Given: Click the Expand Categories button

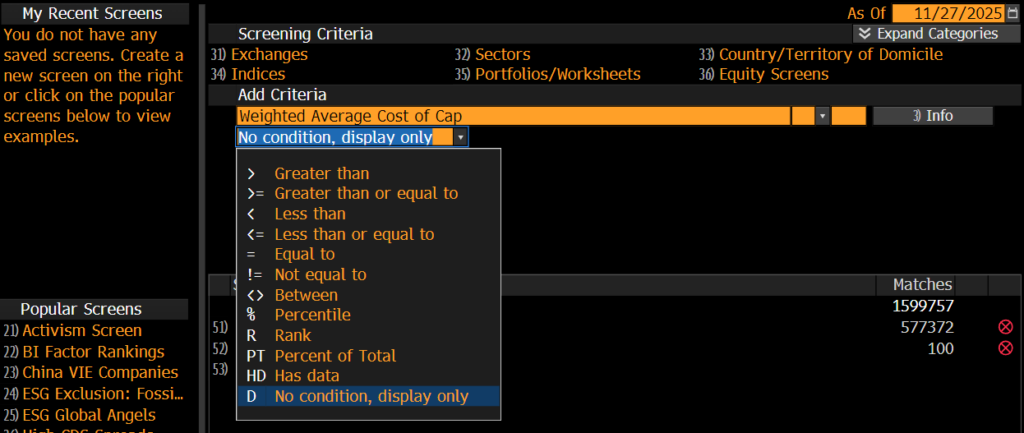Looking at the screenshot, I should [x=929, y=33].
